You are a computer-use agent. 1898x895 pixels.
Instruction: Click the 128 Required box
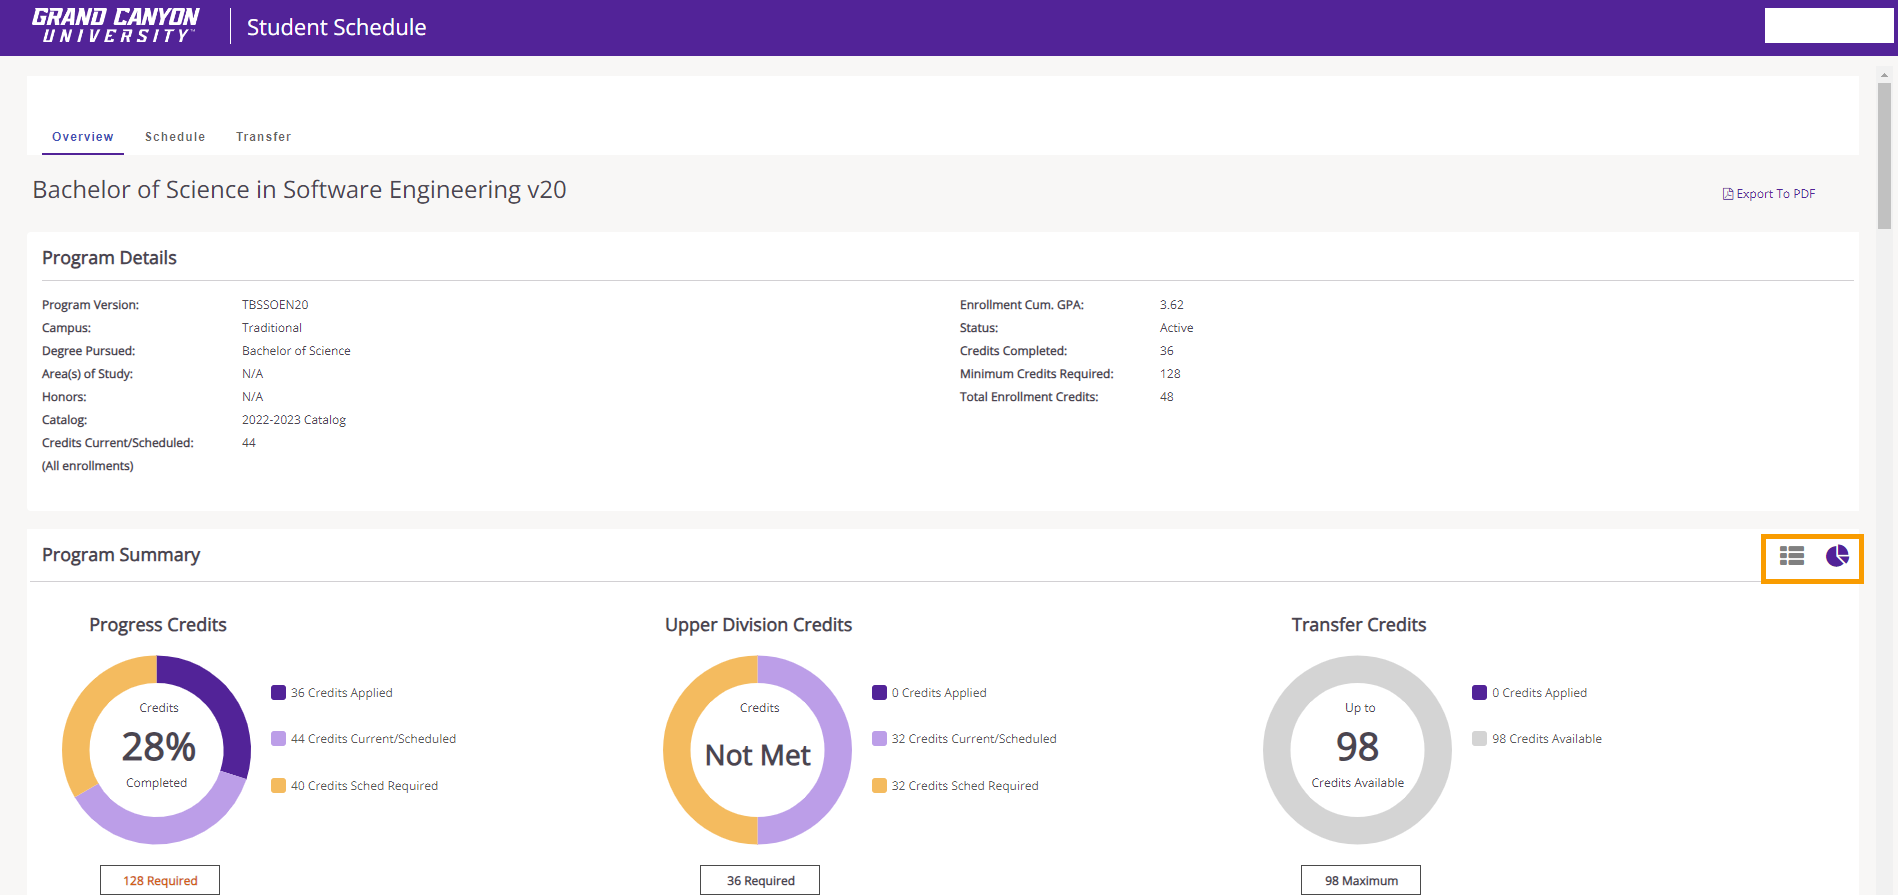click(x=160, y=880)
